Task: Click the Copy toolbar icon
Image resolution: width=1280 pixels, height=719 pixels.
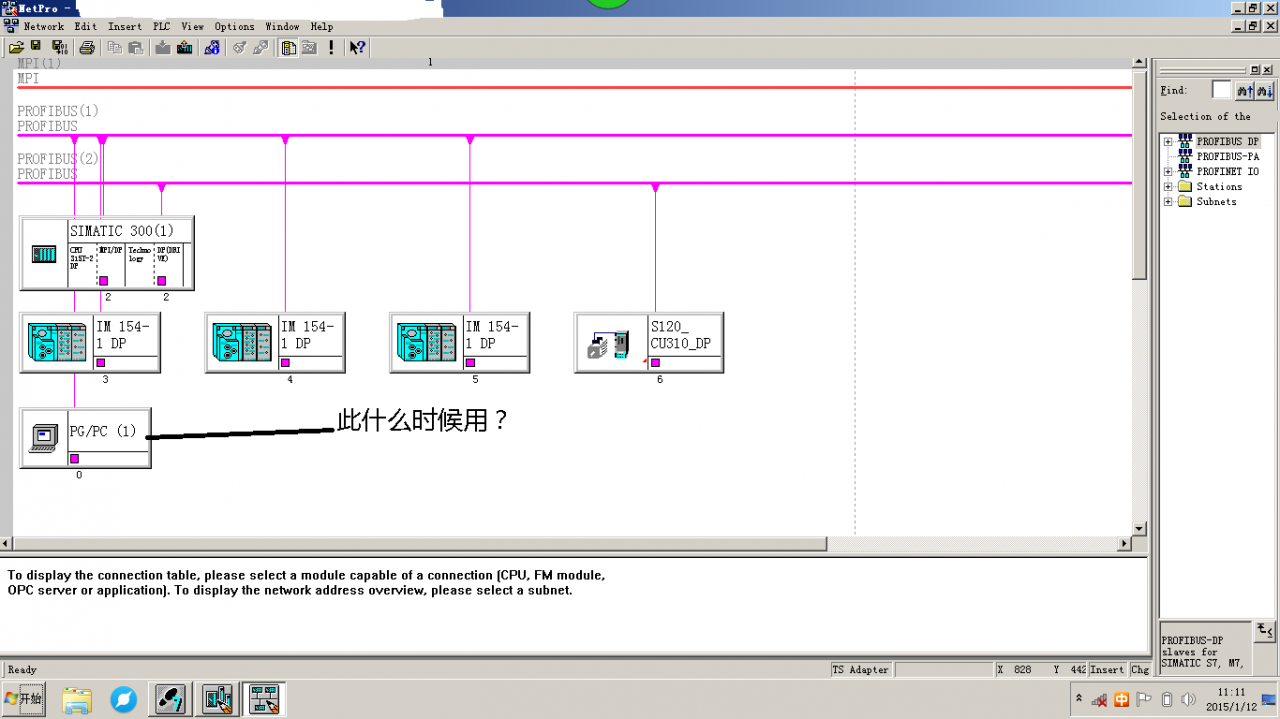Action: tap(115, 47)
